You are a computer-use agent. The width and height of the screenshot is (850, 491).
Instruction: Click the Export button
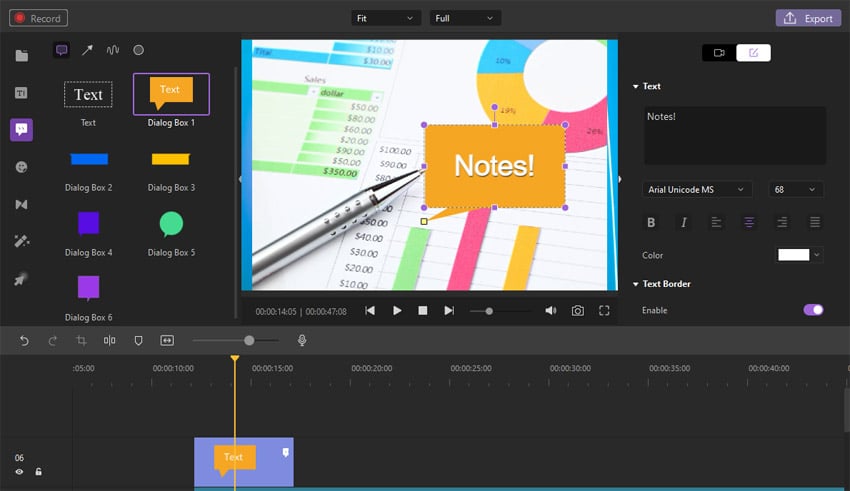click(x=808, y=18)
